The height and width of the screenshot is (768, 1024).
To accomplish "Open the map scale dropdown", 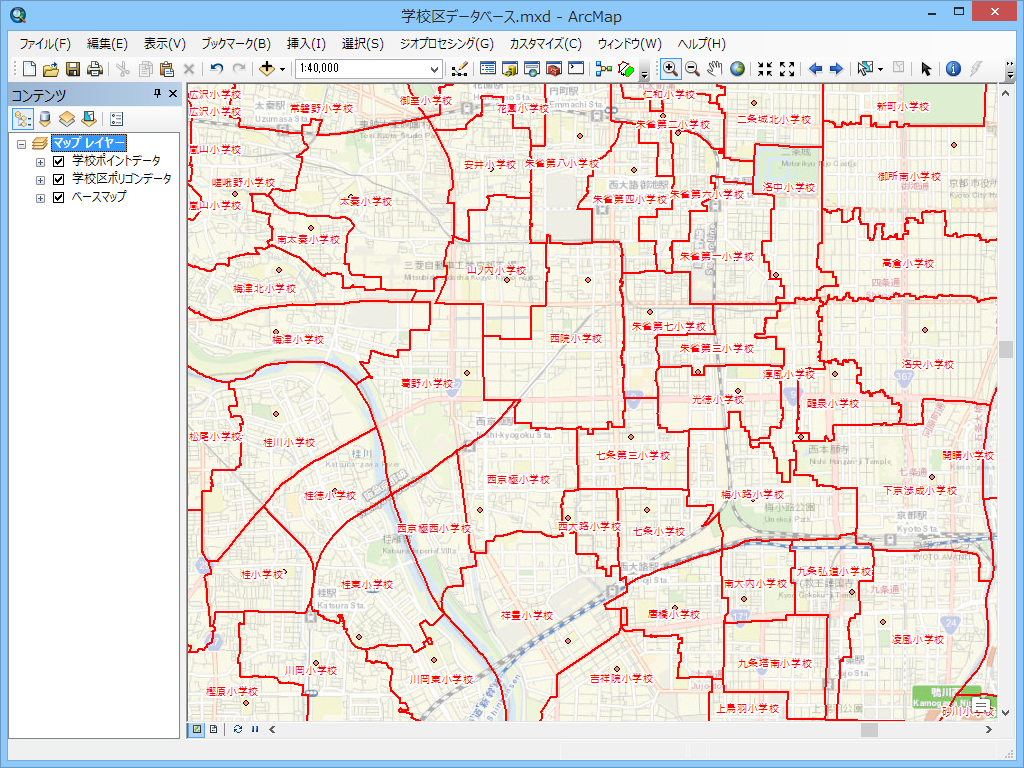I will 434,69.
